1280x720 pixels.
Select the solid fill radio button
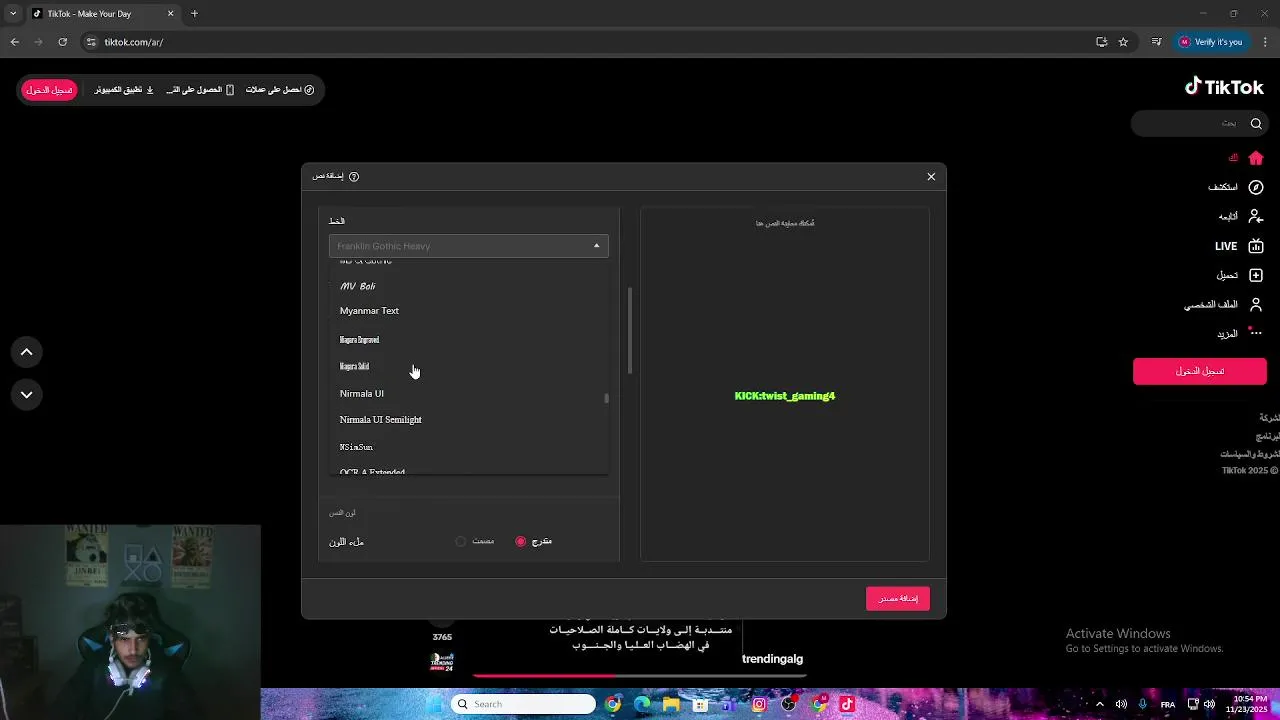click(461, 541)
